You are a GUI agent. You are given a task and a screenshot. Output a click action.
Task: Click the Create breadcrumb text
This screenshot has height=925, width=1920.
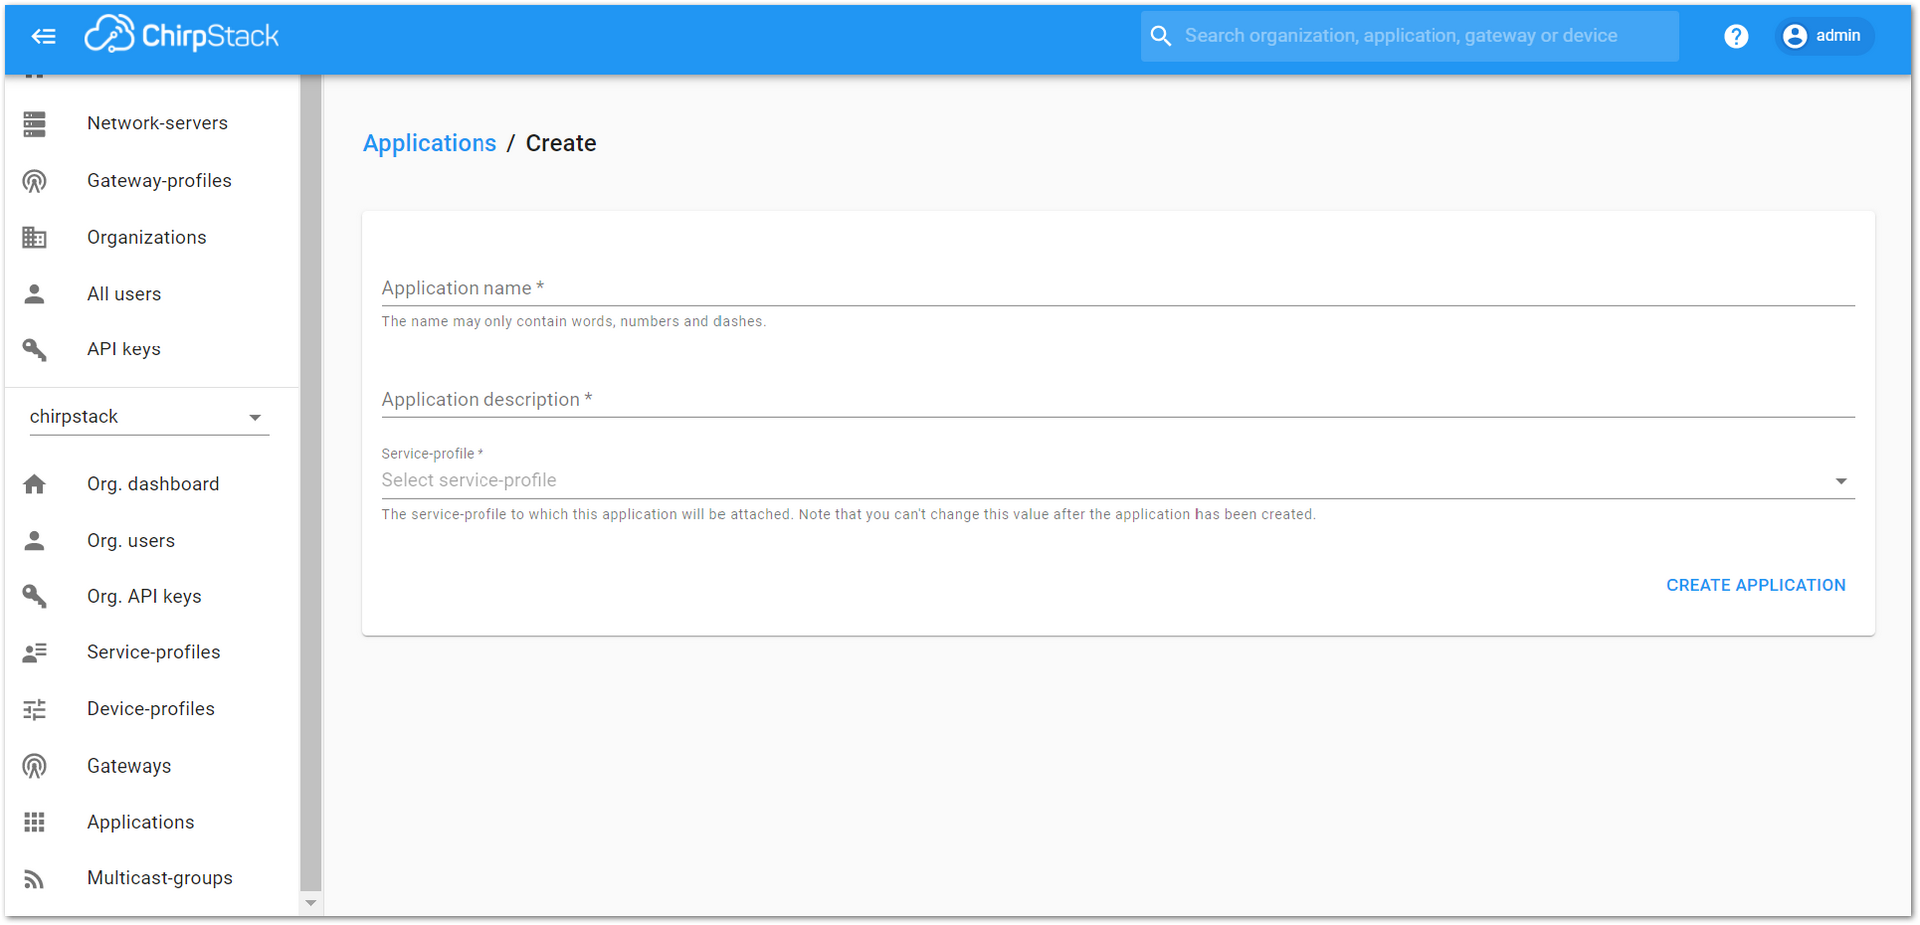coord(561,143)
